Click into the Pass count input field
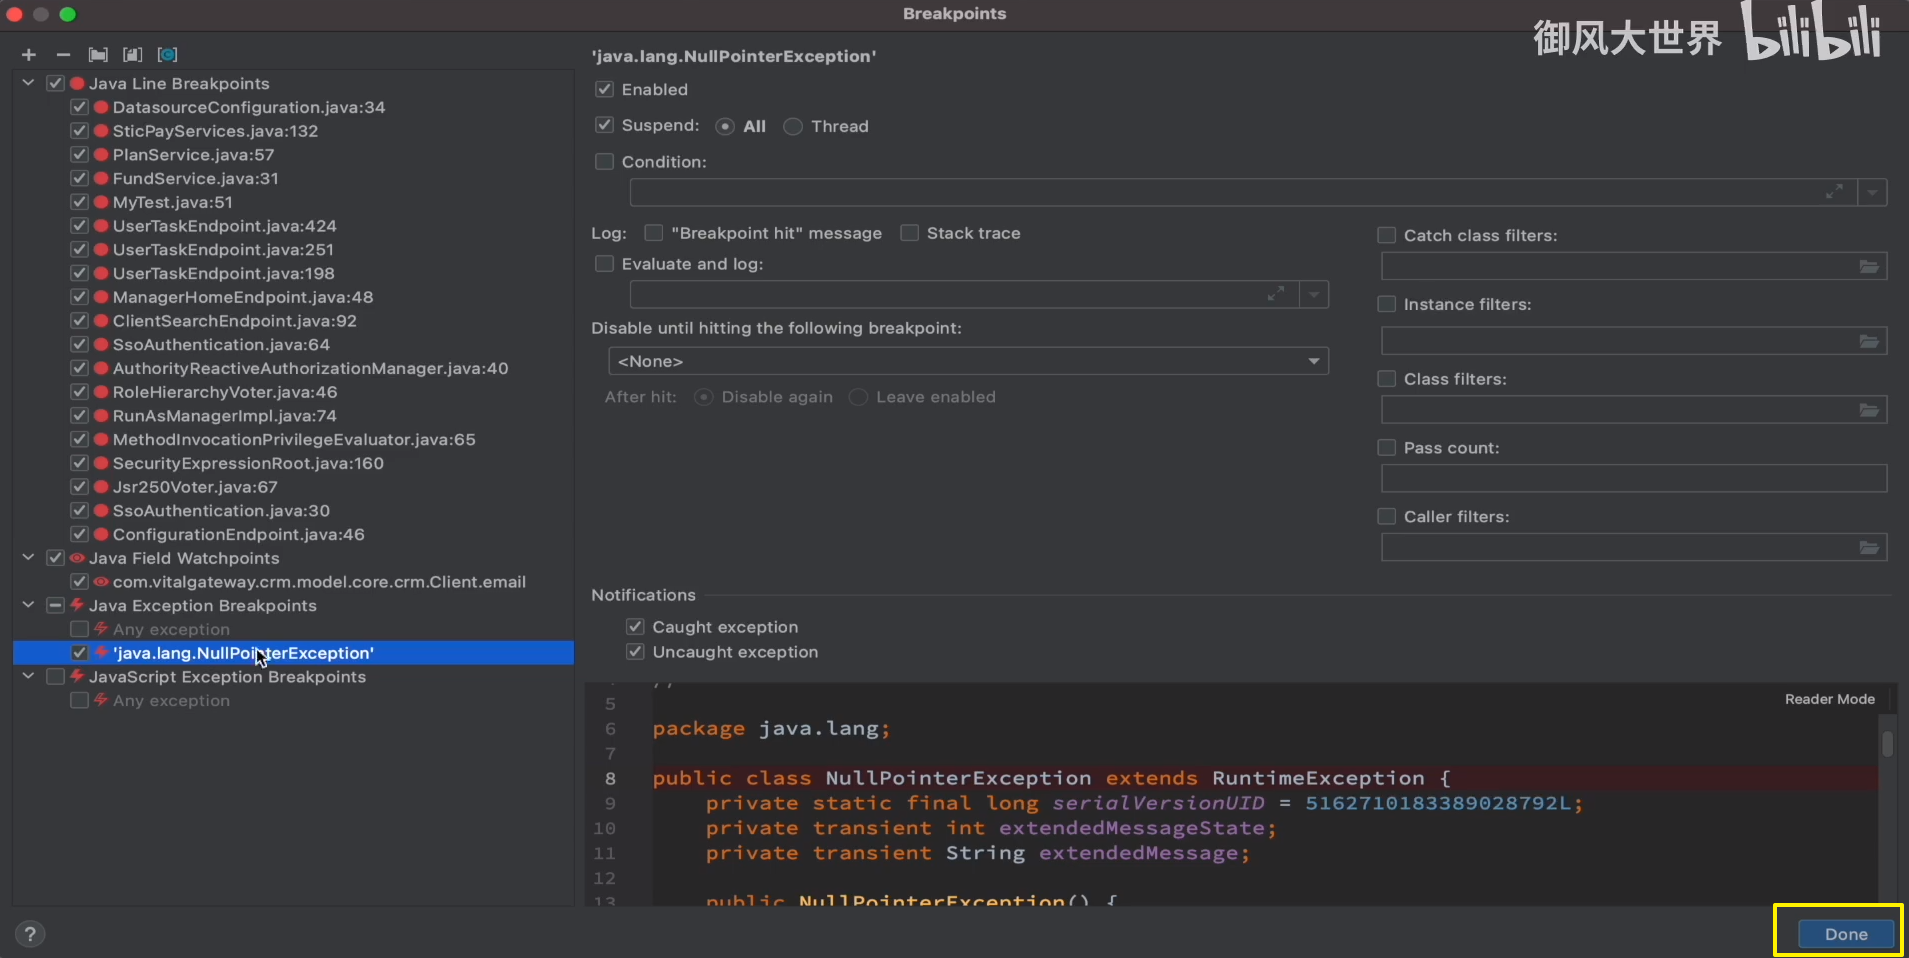The width and height of the screenshot is (1909, 958). (1634, 478)
